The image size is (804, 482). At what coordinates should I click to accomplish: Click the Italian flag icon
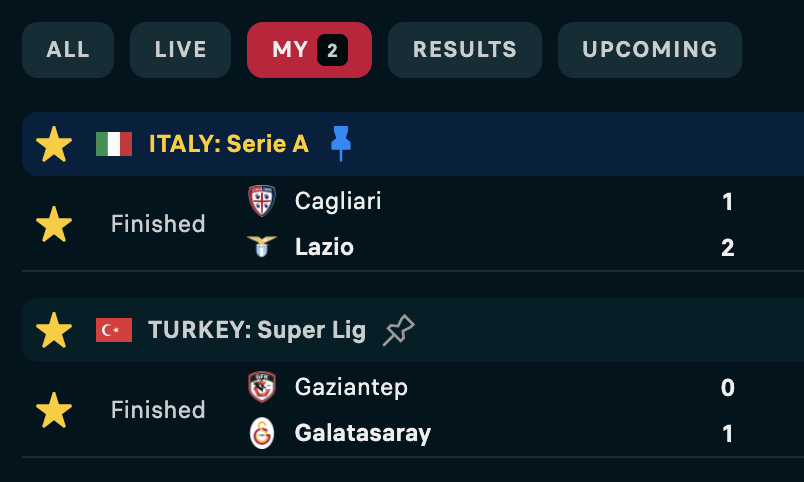(x=114, y=144)
